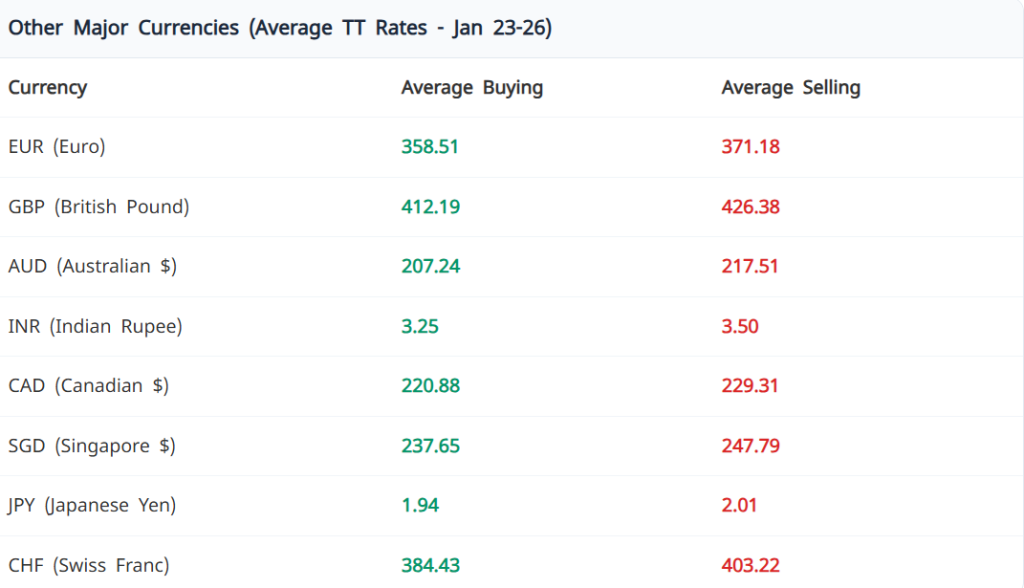
Task: Click British Pound selling rate 426.38
Action: coord(750,207)
